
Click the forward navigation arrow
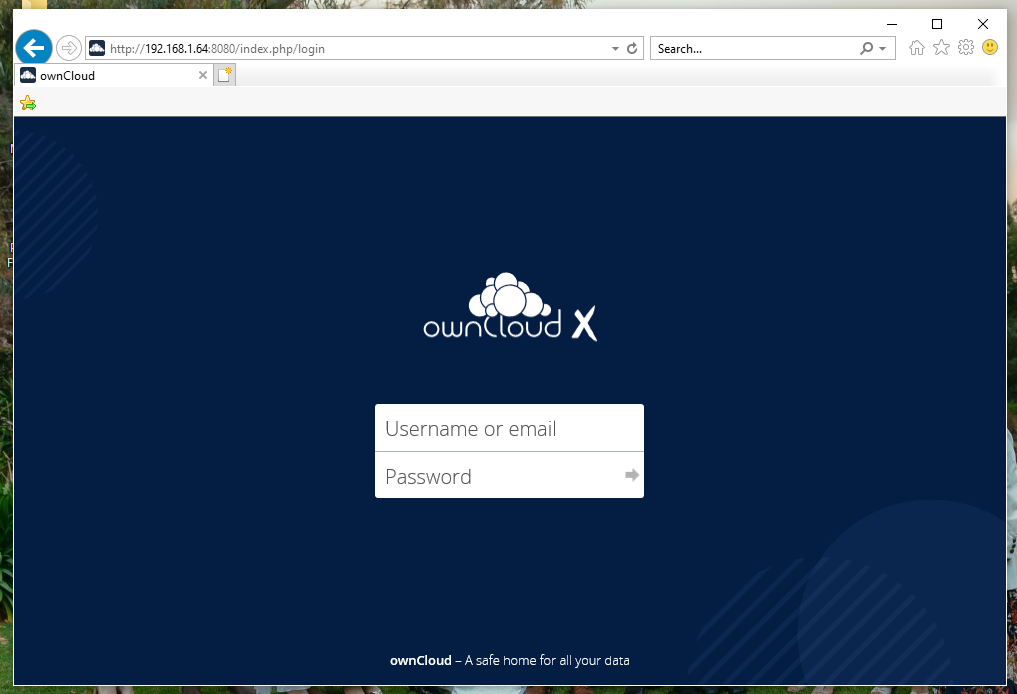(x=68, y=47)
